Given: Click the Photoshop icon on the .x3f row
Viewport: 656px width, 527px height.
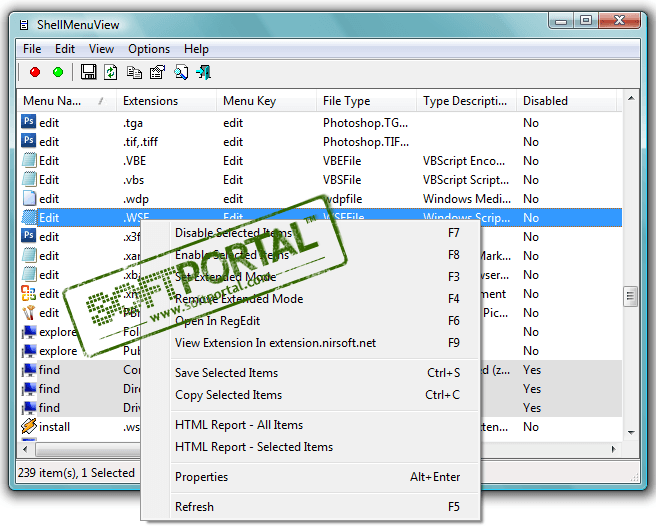Looking at the screenshot, I should point(28,236).
